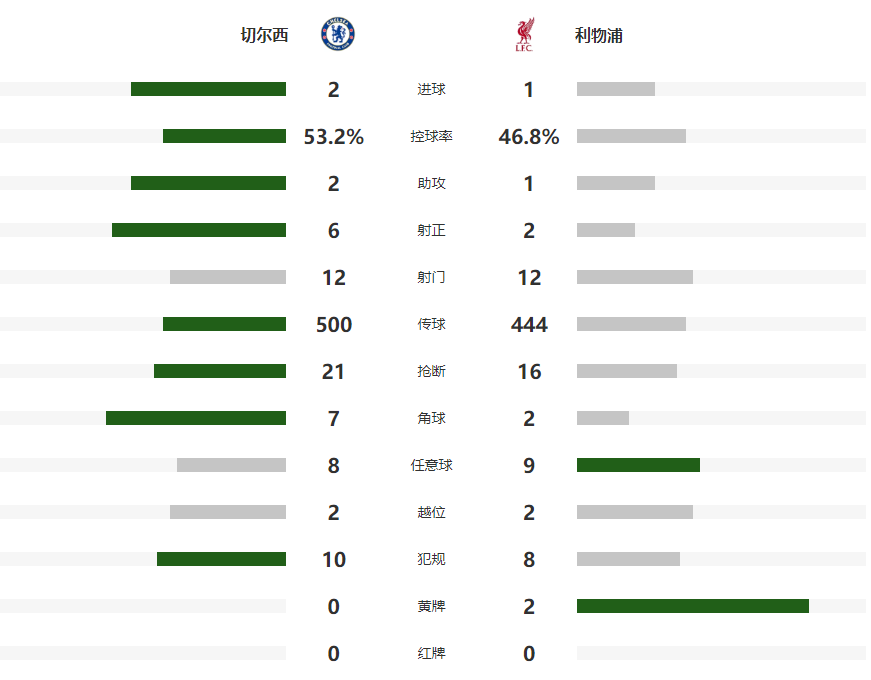Viewport: 871px width, 680px height.
Task: Click the 控球率 possession label
Action: pos(431,136)
